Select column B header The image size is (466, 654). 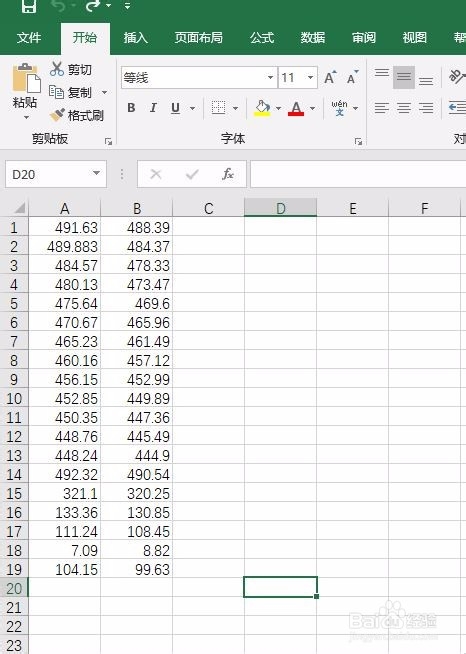(x=137, y=208)
